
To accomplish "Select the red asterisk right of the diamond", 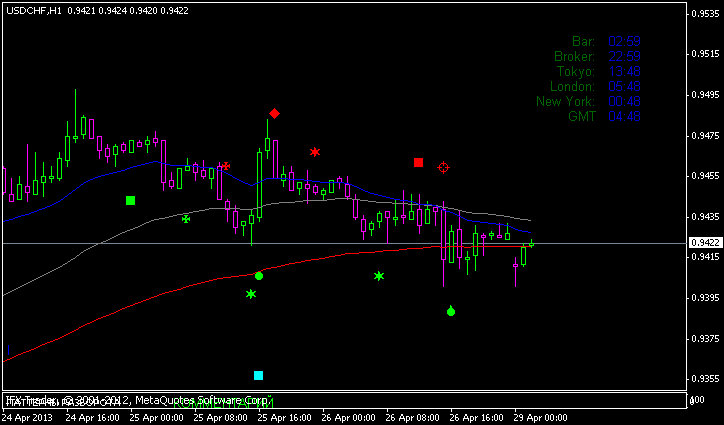I will 315,152.
